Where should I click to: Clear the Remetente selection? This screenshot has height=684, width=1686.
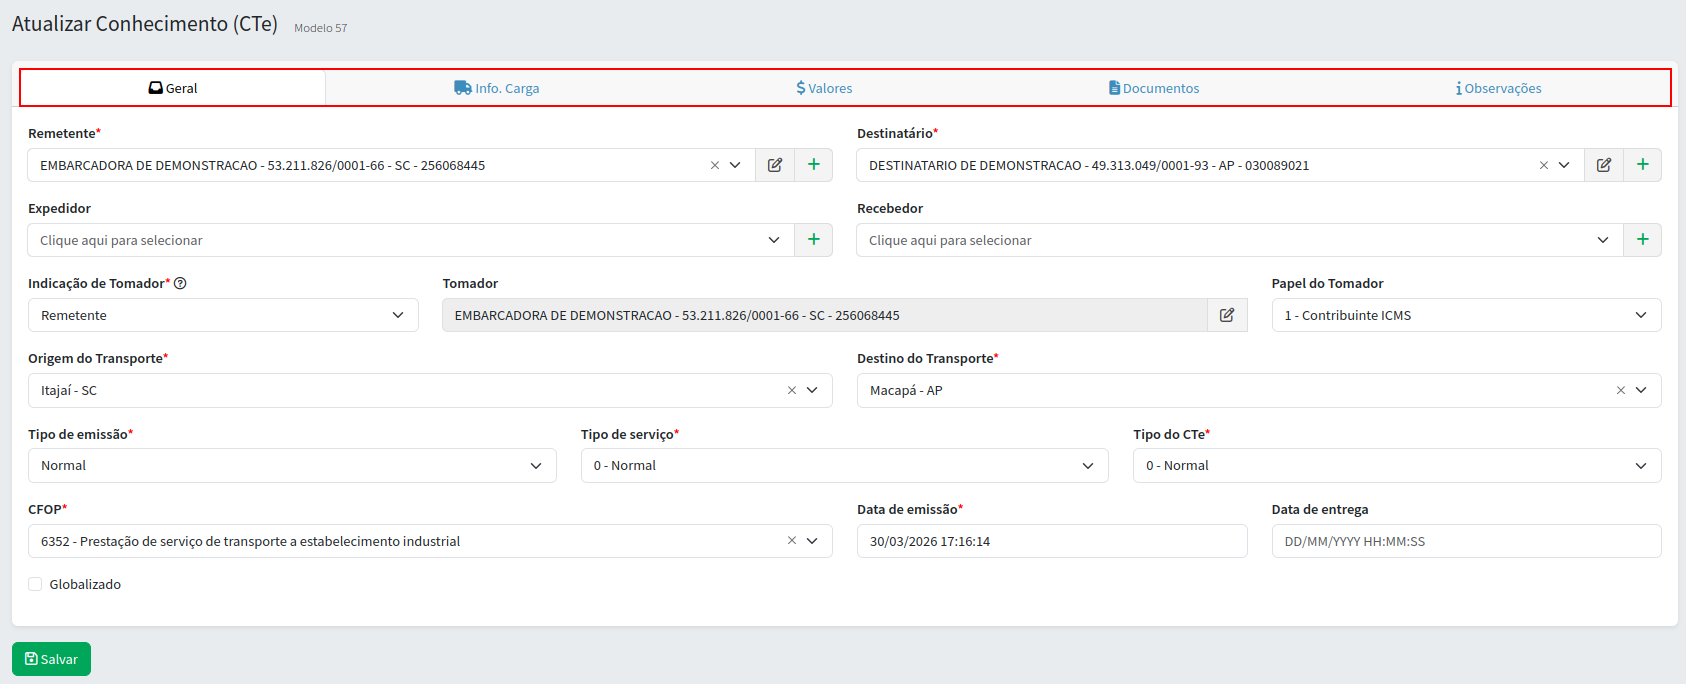coord(715,166)
